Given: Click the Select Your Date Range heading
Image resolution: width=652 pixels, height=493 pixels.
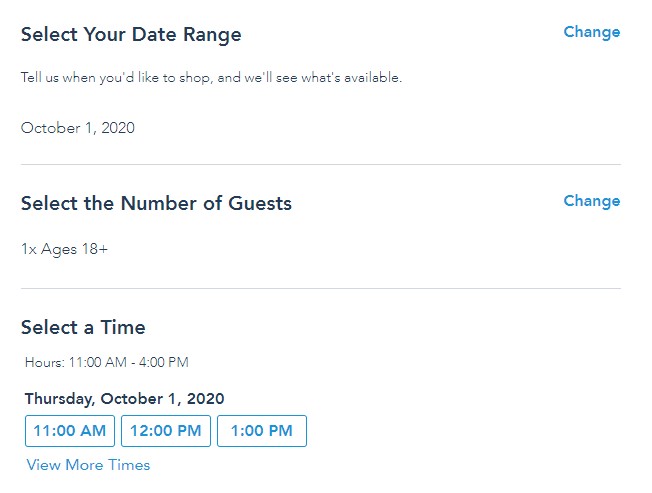Looking at the screenshot, I should coord(131,35).
